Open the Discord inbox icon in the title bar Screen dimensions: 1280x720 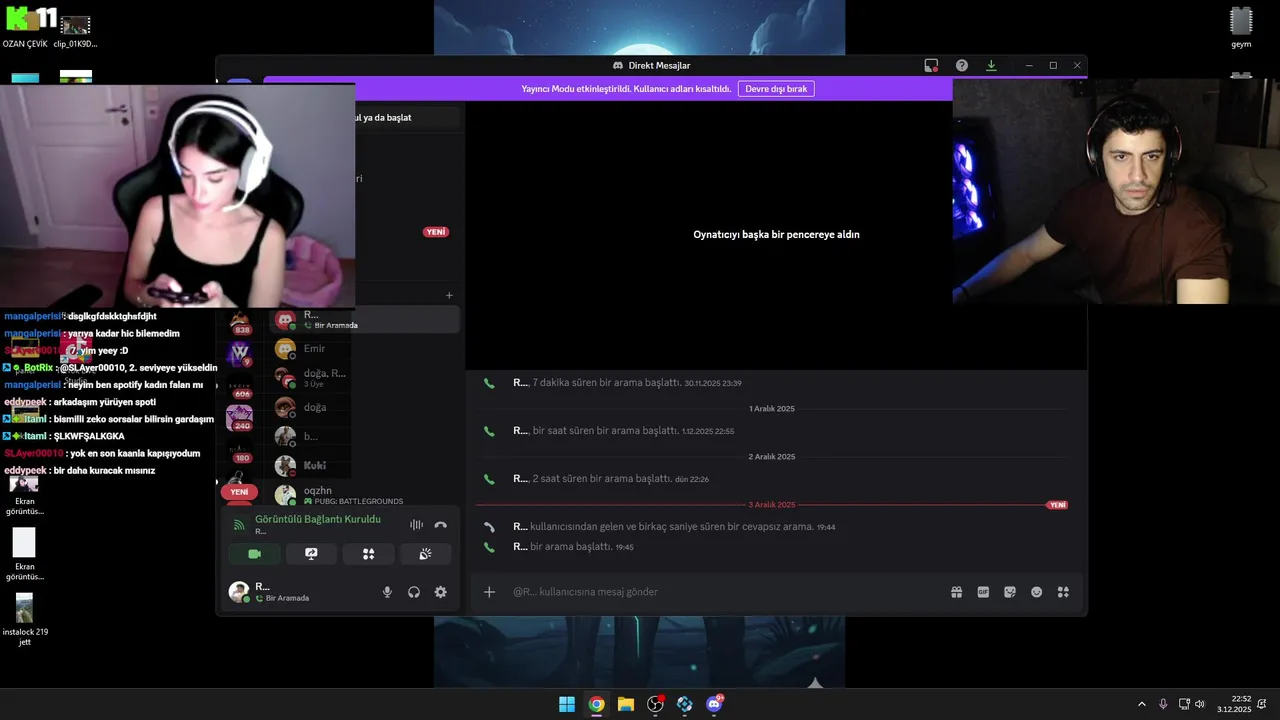[931, 66]
